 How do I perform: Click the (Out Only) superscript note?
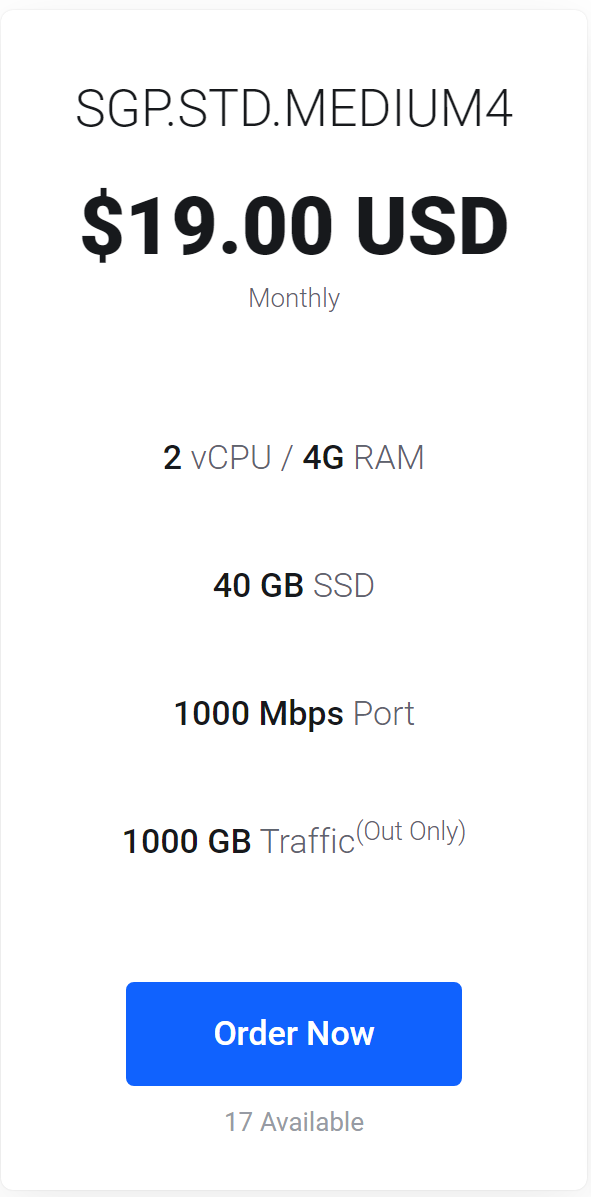411,831
